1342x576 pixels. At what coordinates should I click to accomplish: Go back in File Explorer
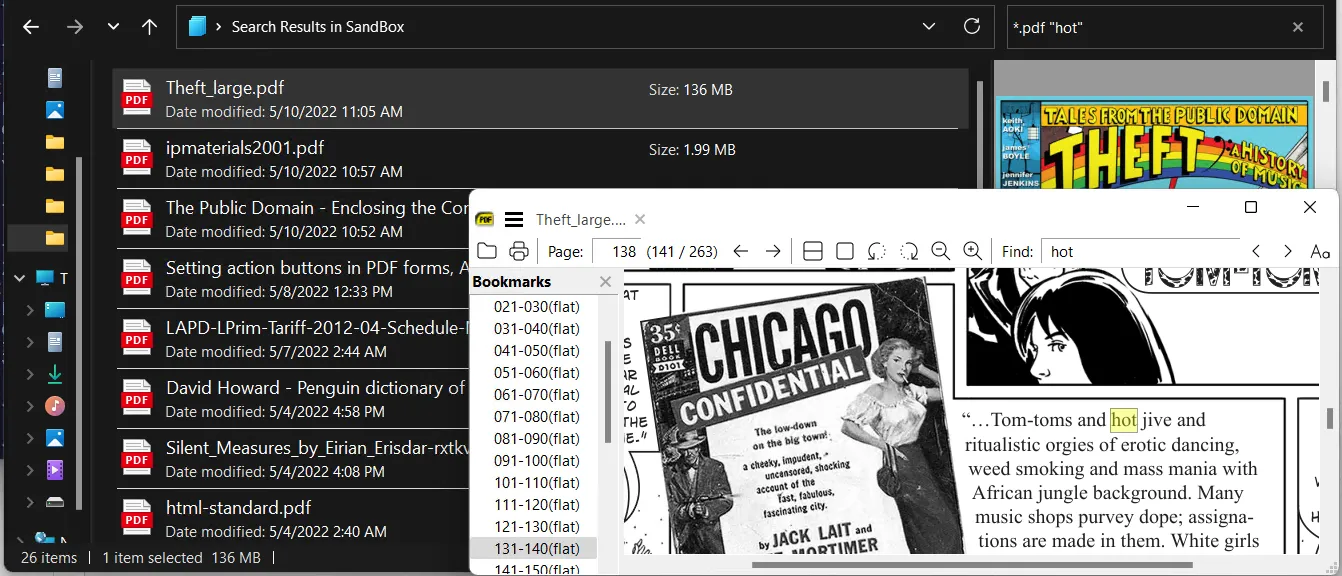point(31,27)
